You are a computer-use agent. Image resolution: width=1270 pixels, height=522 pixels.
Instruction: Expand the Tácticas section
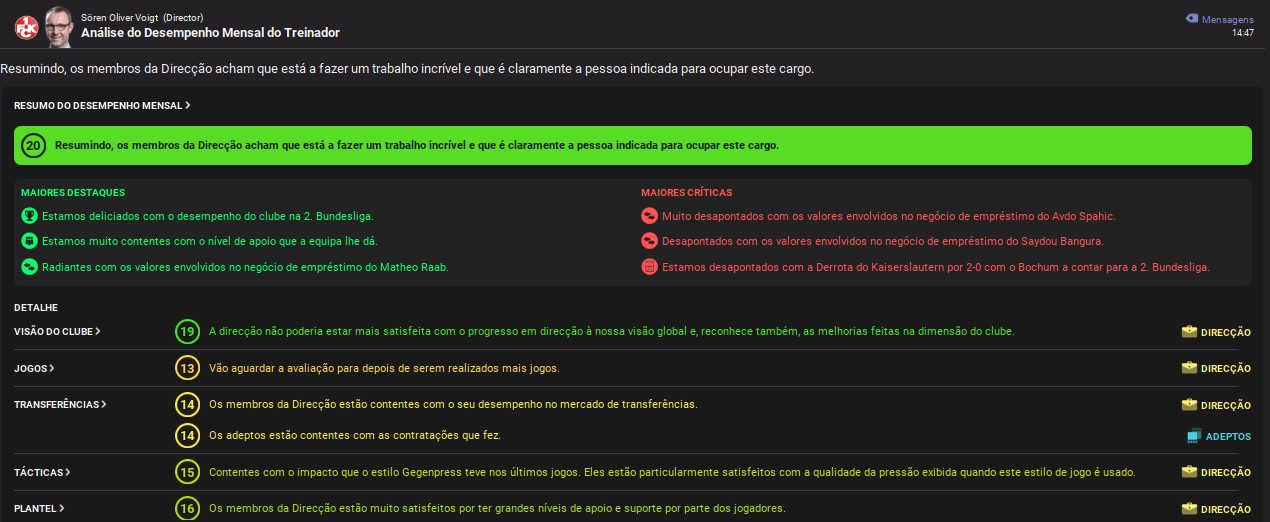(x=42, y=472)
